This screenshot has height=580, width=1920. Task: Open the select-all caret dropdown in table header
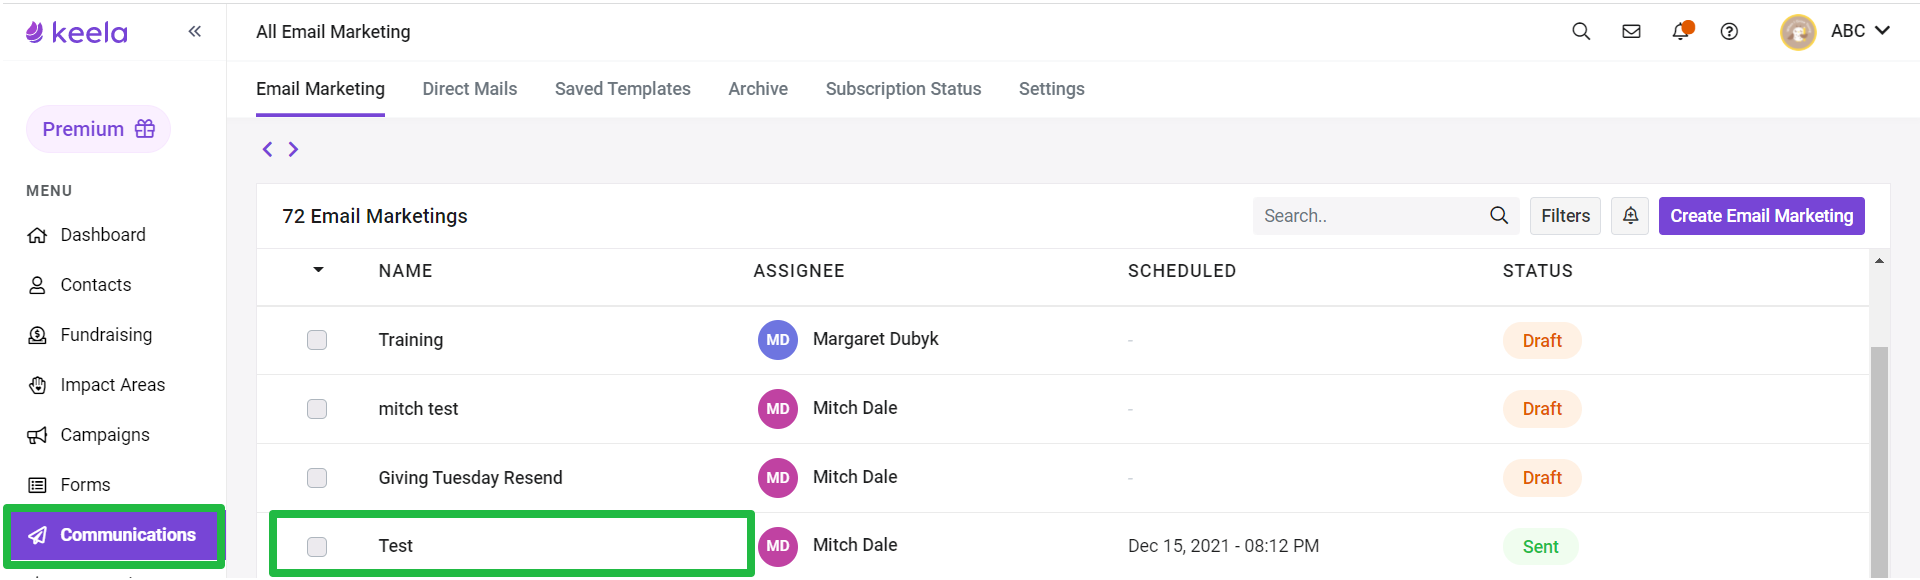click(318, 270)
